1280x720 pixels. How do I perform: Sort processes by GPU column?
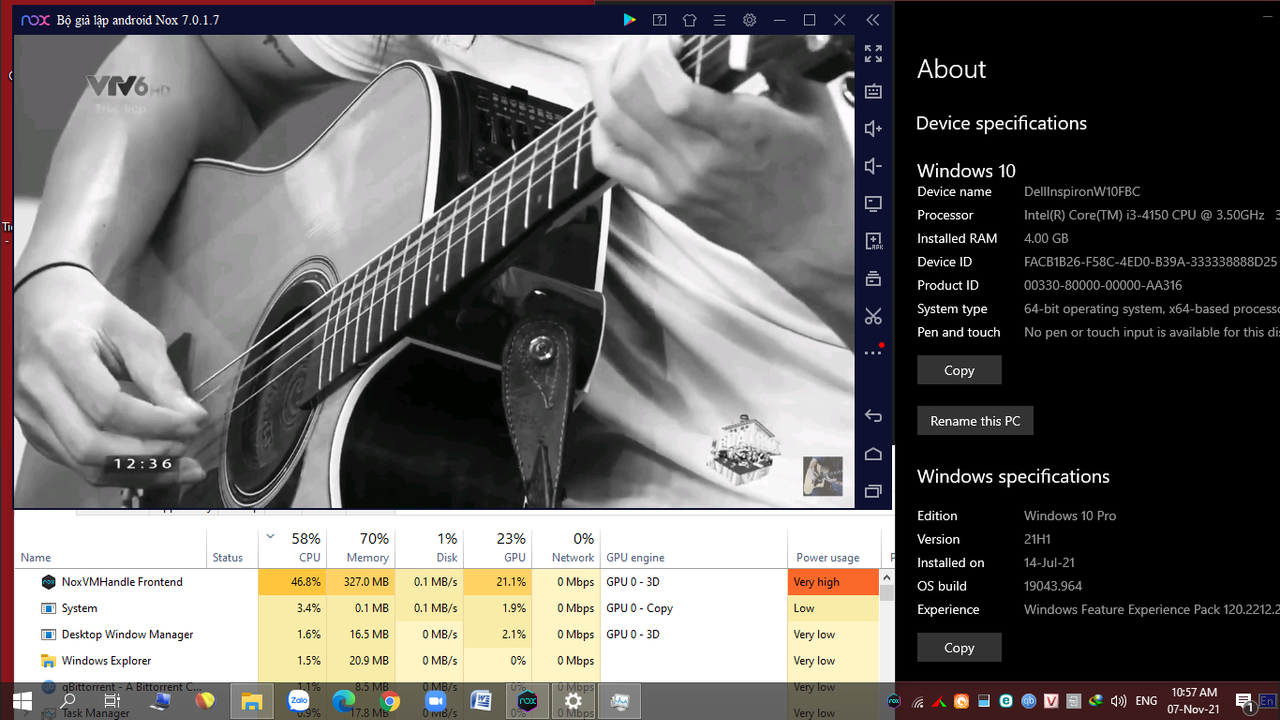(497, 547)
